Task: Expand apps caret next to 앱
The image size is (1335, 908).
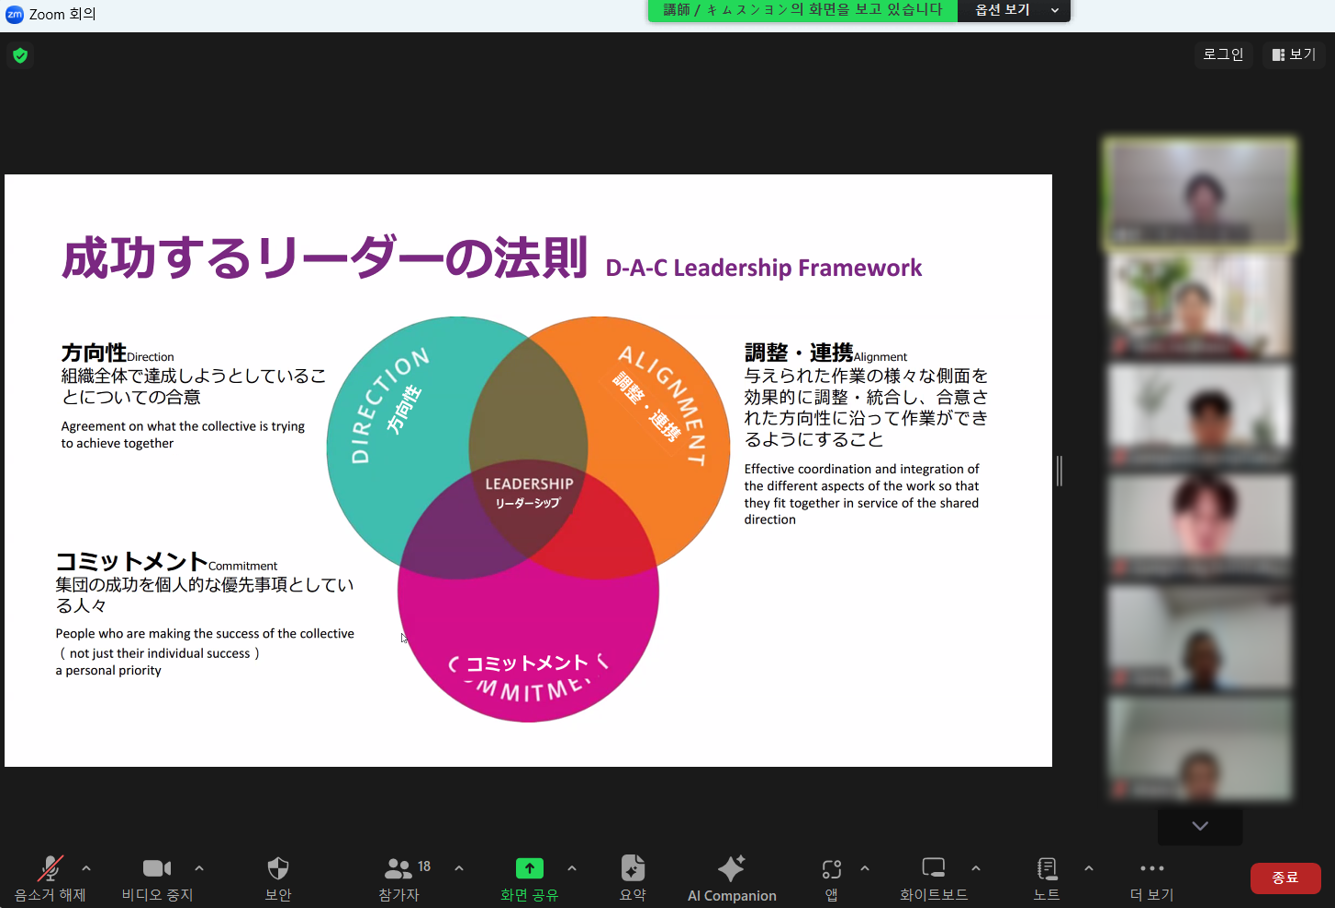Action: (x=865, y=868)
